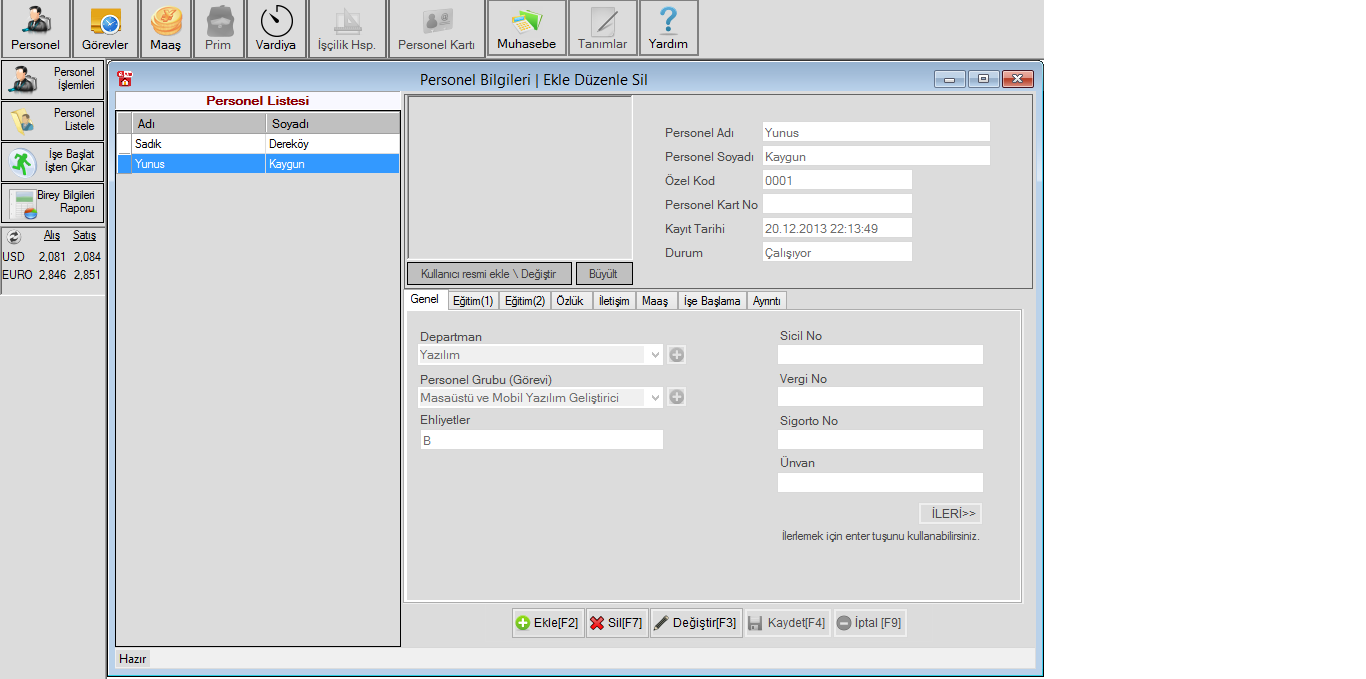Expand the Personel Grubu dropdown

655,398
